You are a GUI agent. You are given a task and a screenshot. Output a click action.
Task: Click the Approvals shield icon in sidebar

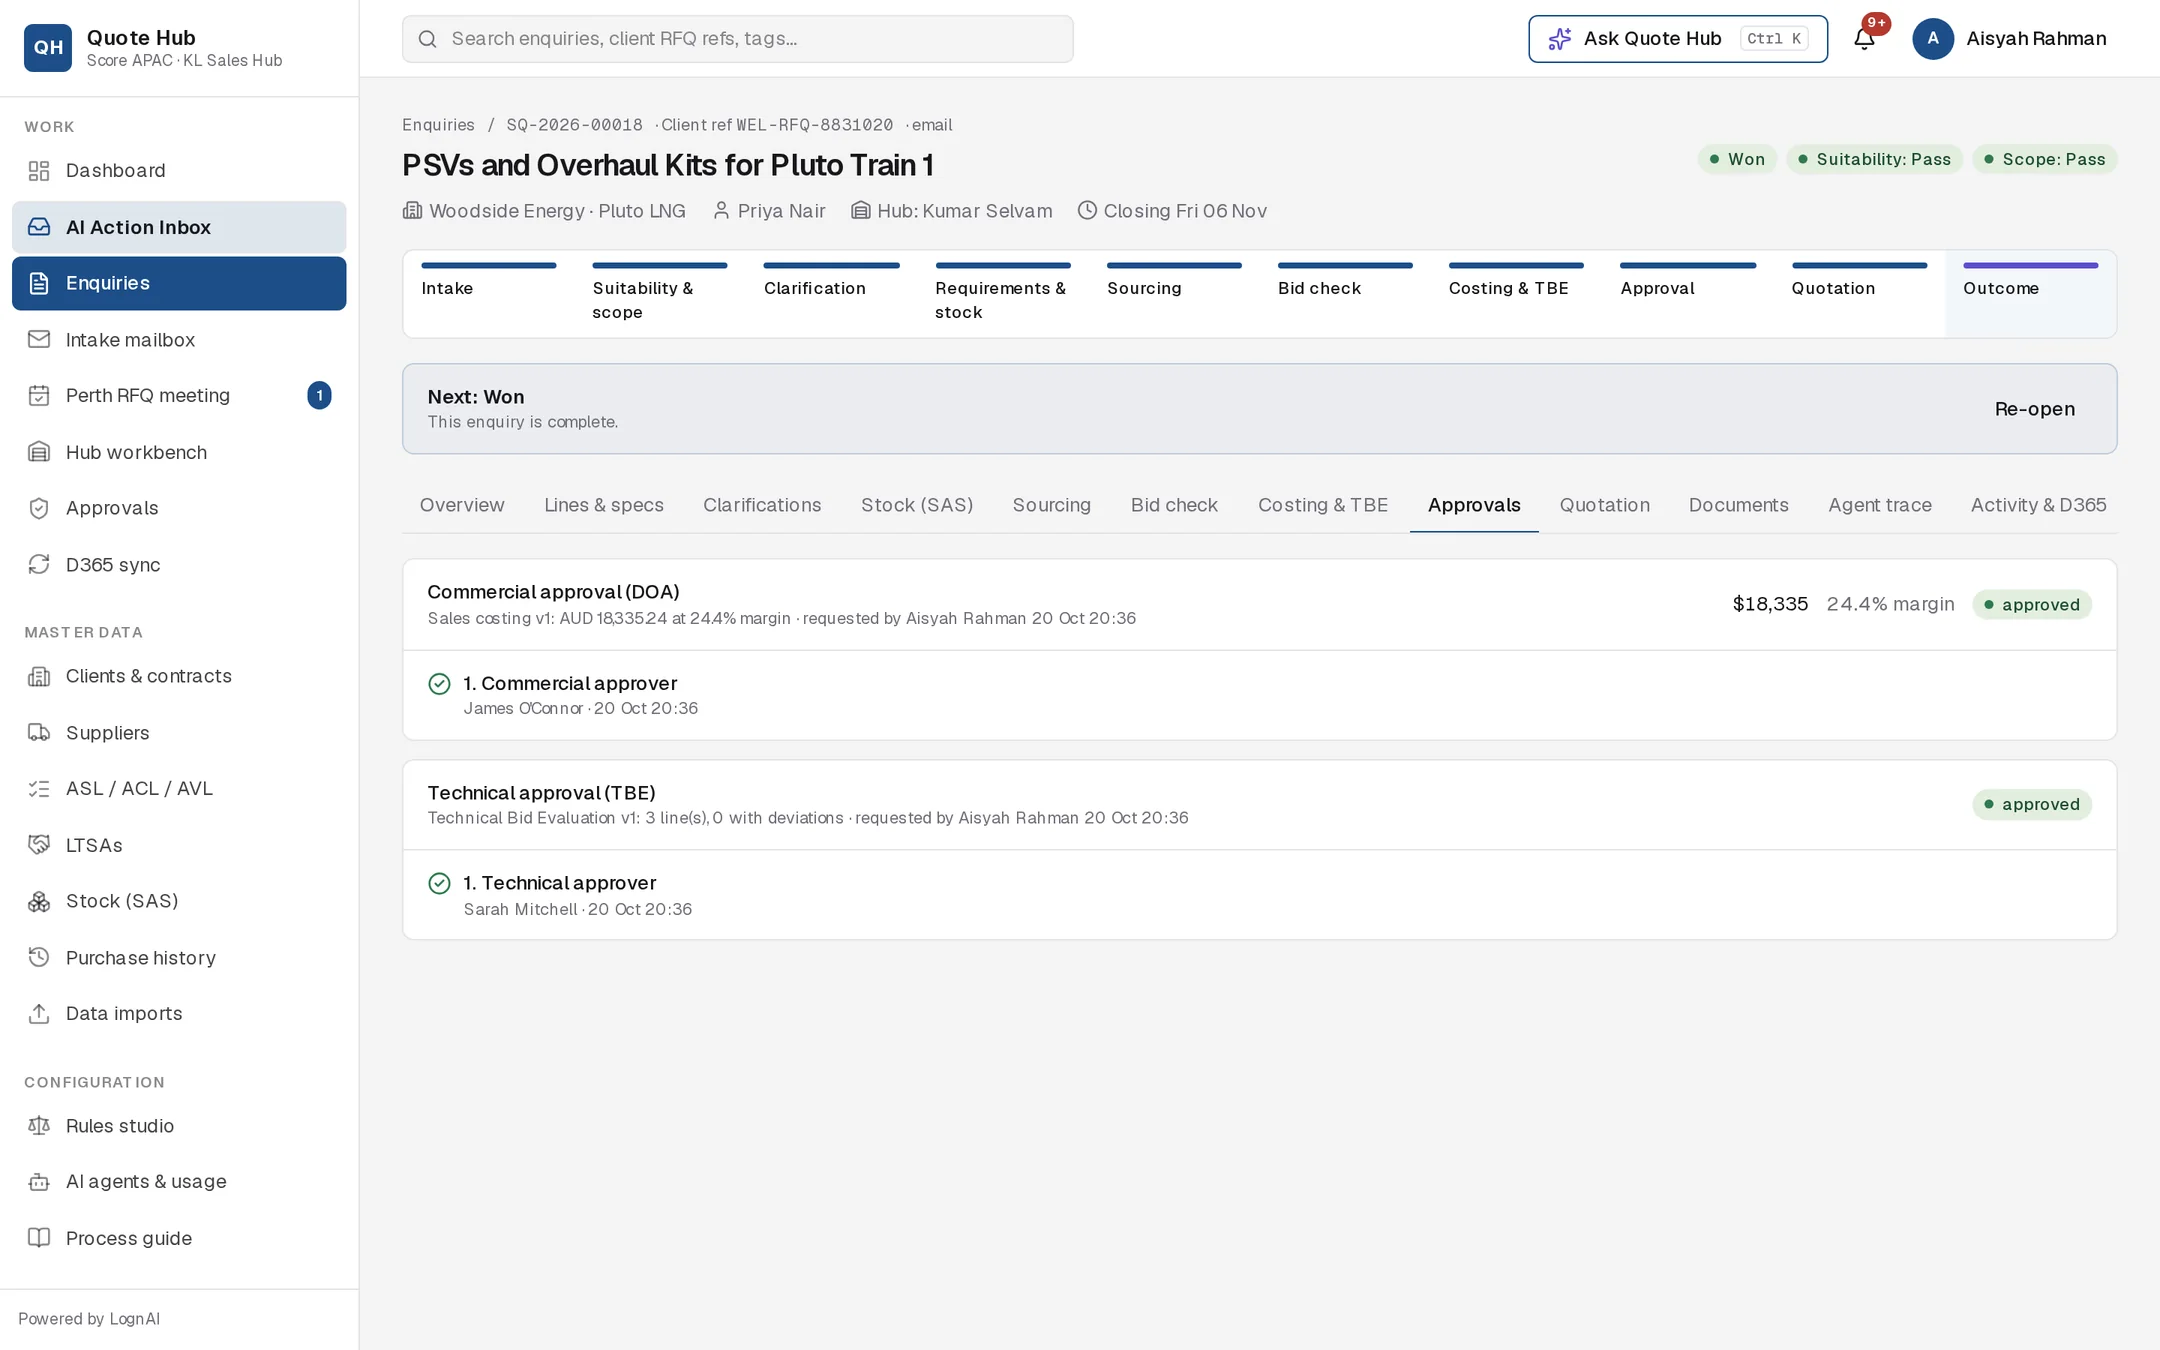(x=39, y=508)
